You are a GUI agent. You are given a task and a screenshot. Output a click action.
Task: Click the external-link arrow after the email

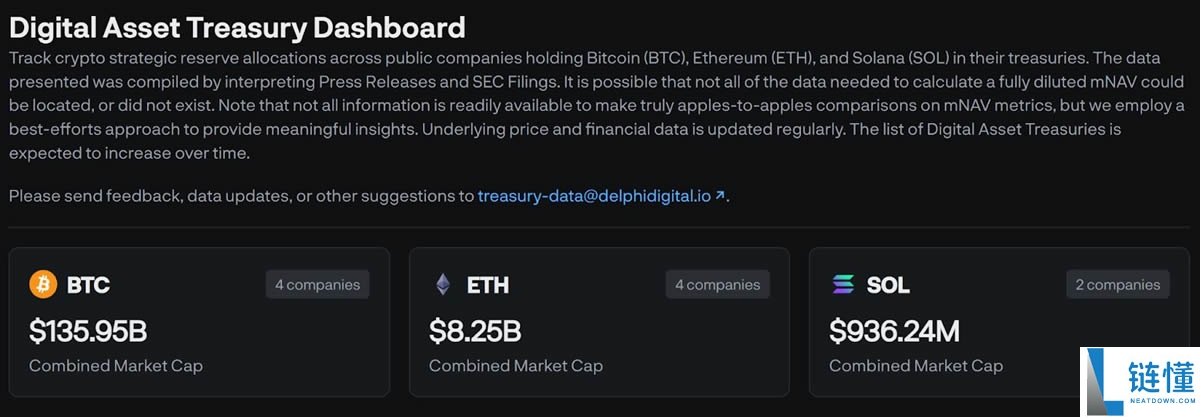720,196
